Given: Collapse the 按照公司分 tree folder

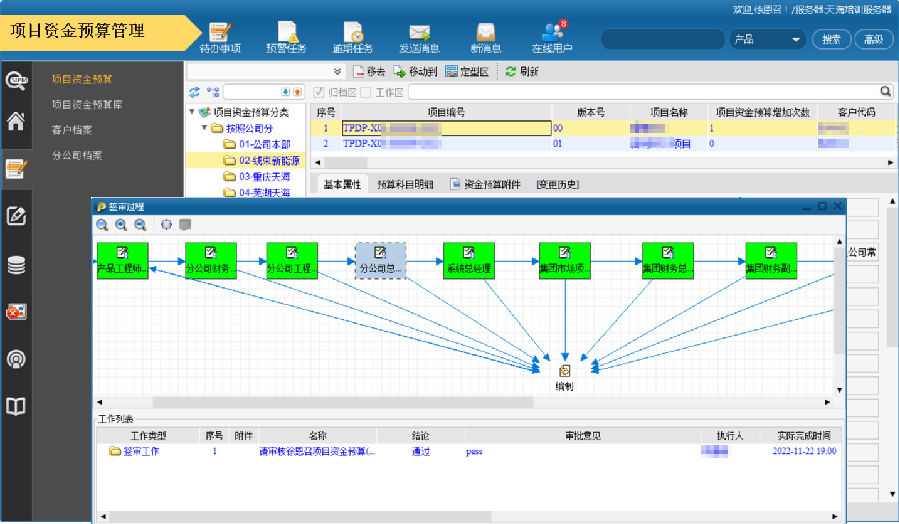Looking at the screenshot, I should (x=204, y=128).
